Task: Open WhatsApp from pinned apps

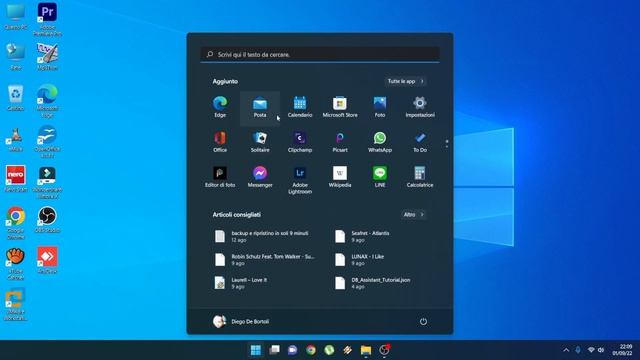Action: tap(380, 142)
